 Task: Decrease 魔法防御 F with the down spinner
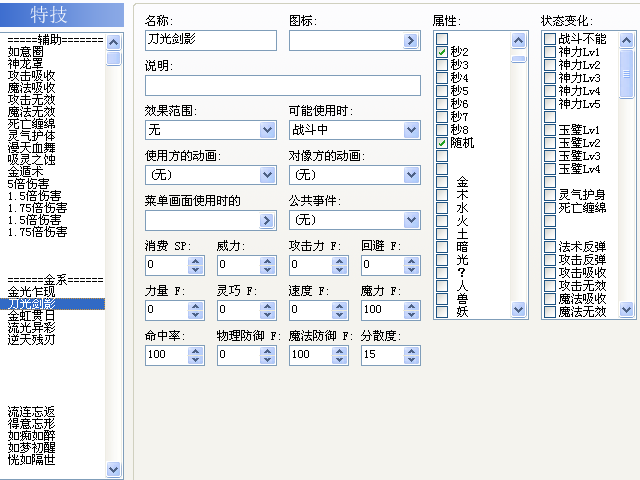(x=340, y=359)
